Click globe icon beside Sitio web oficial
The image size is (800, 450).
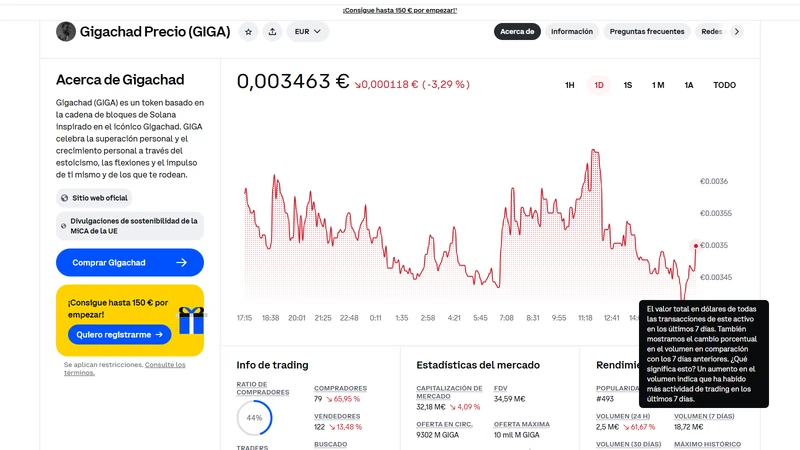click(64, 198)
